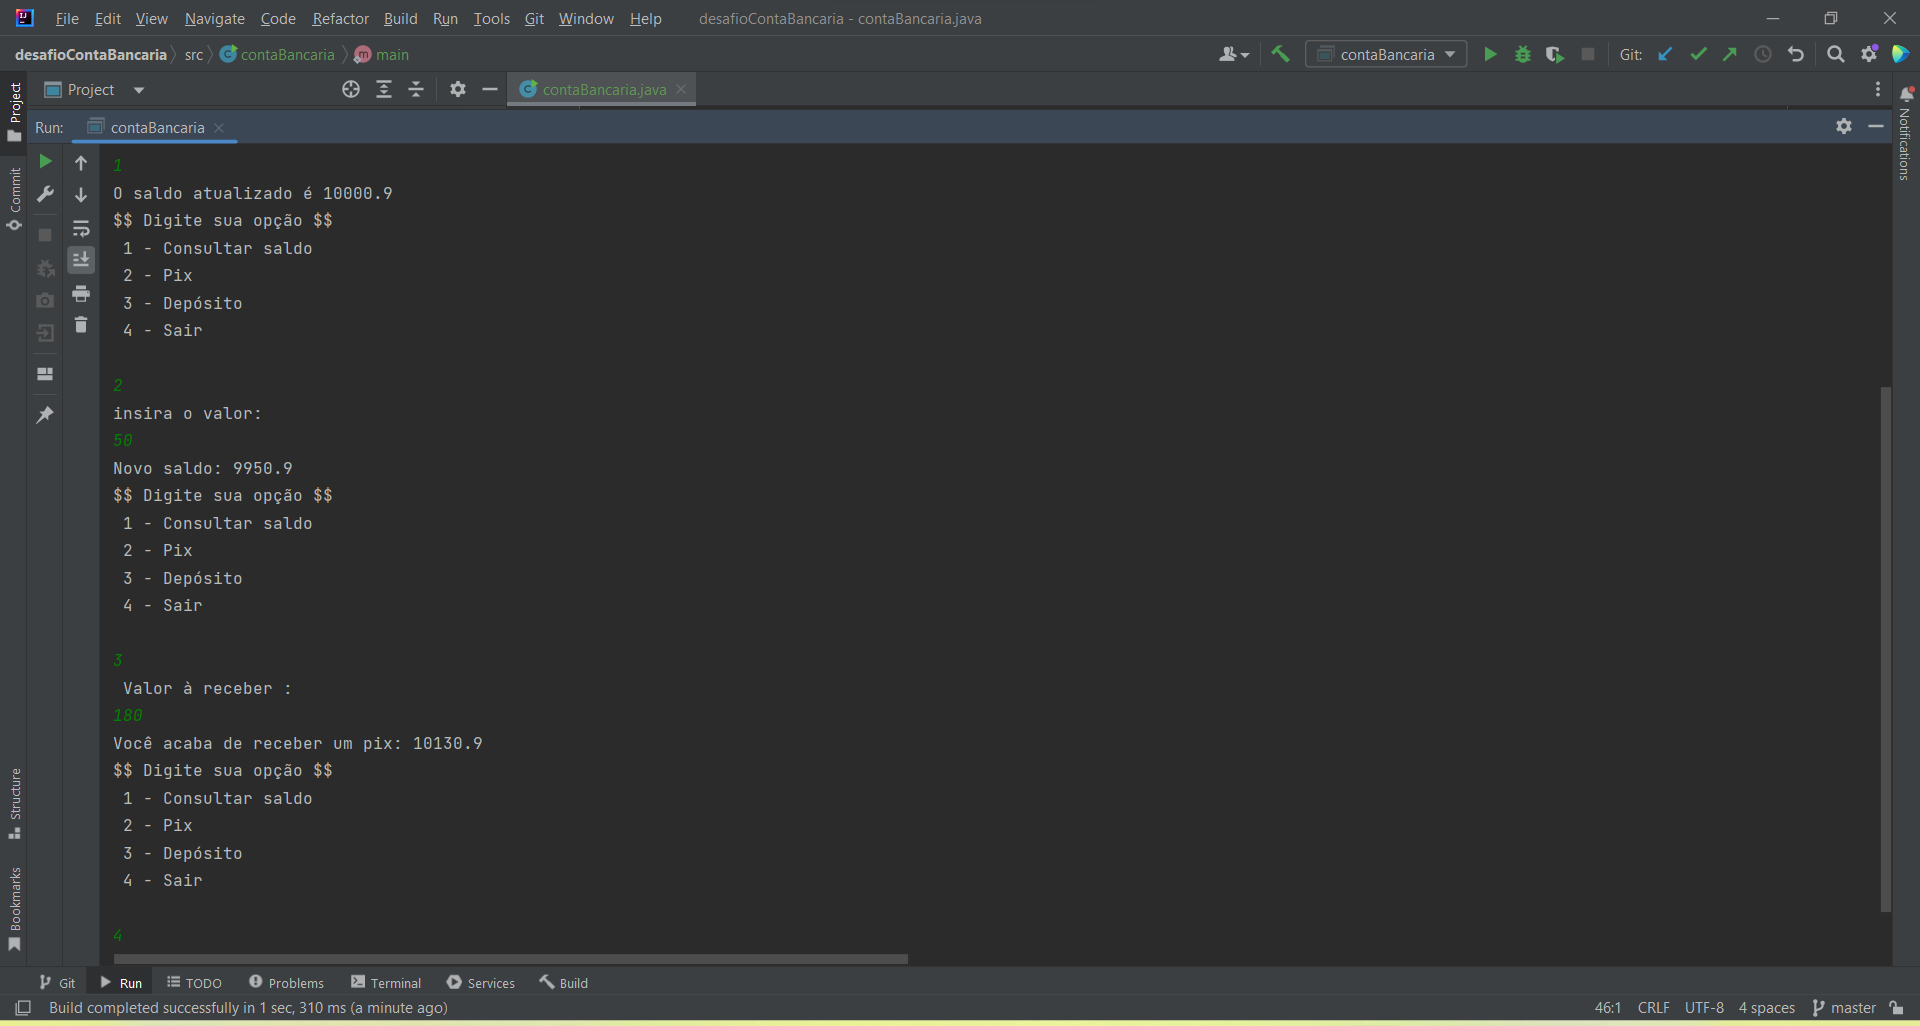Open the code with me user dropdown
The width and height of the screenshot is (1920, 1026).
(1234, 55)
